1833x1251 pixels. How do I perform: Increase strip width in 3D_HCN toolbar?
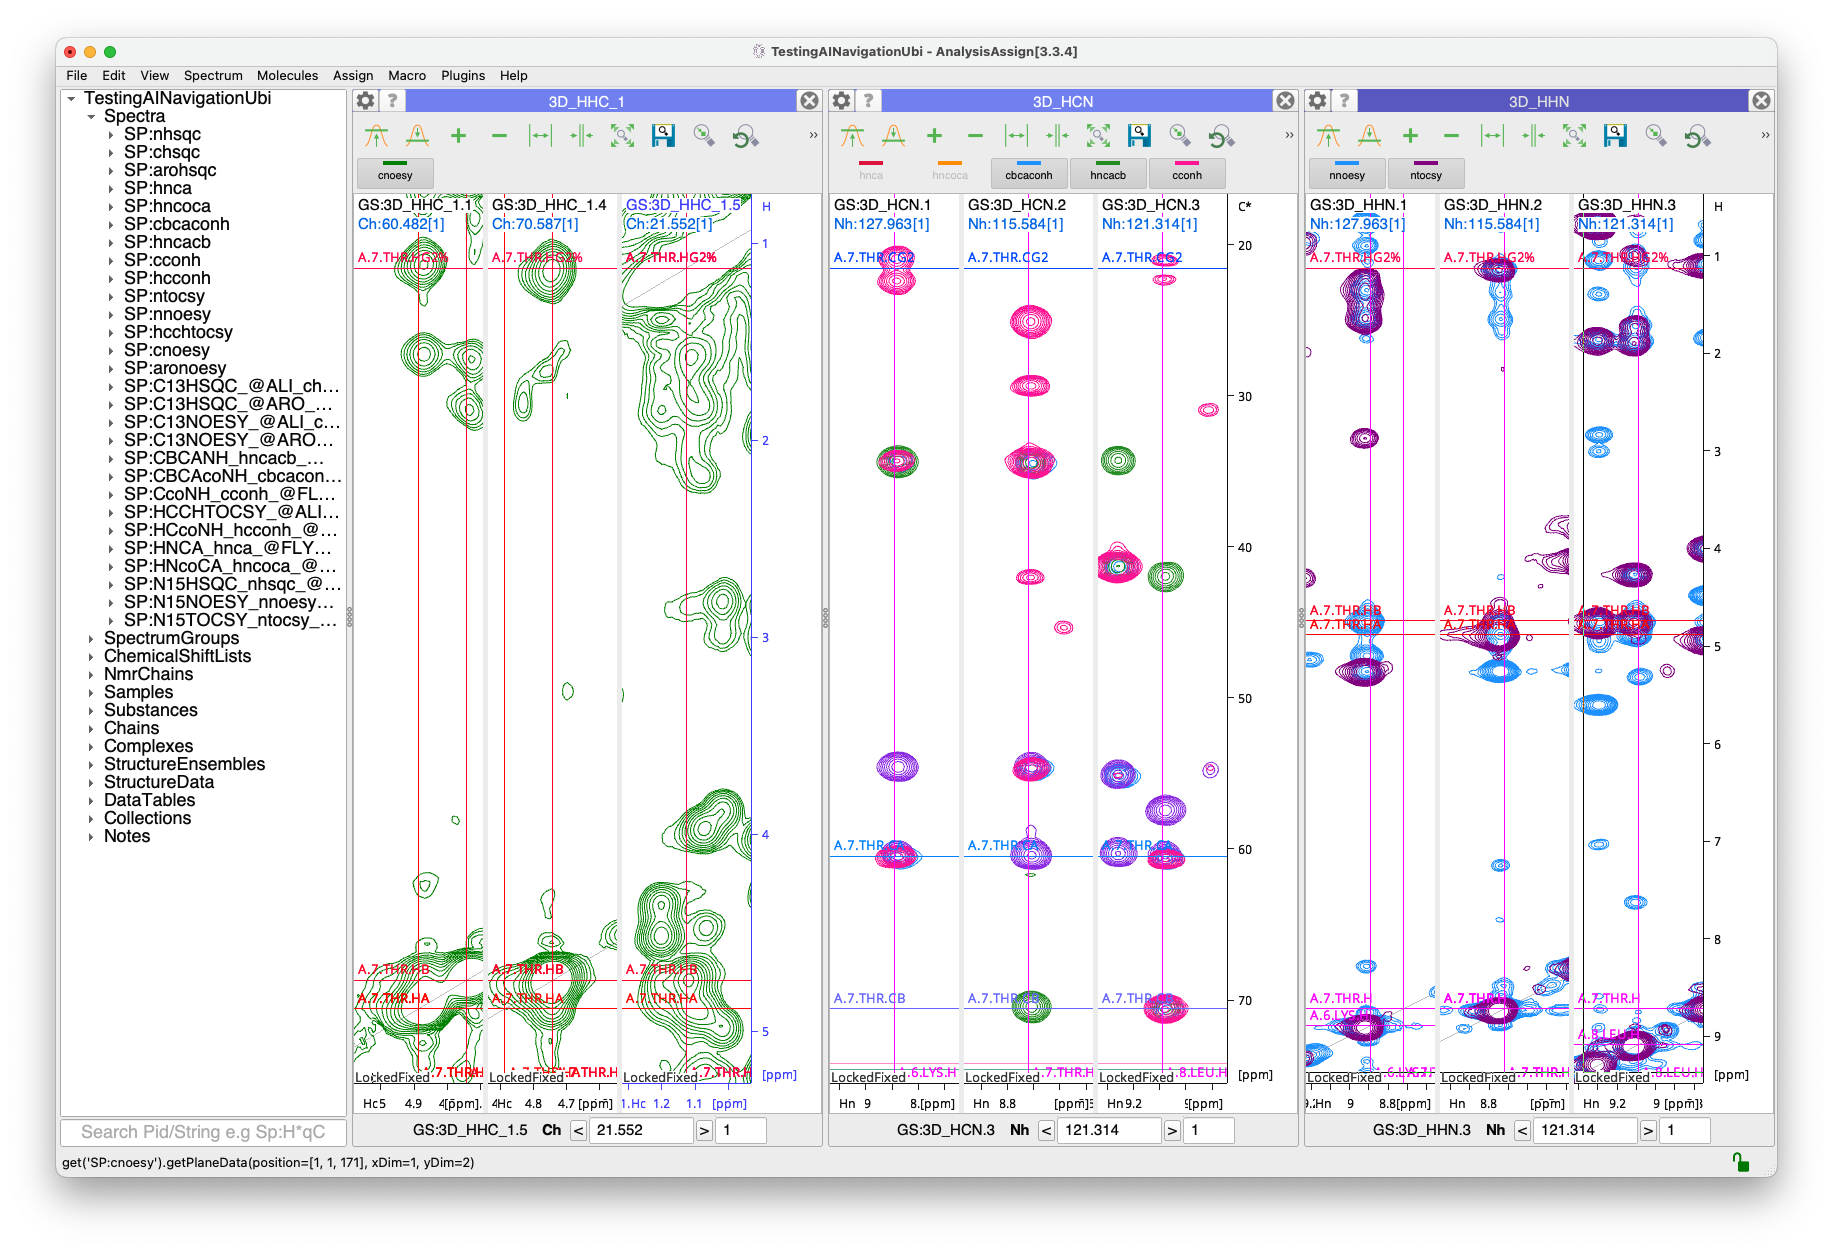[x=1016, y=136]
